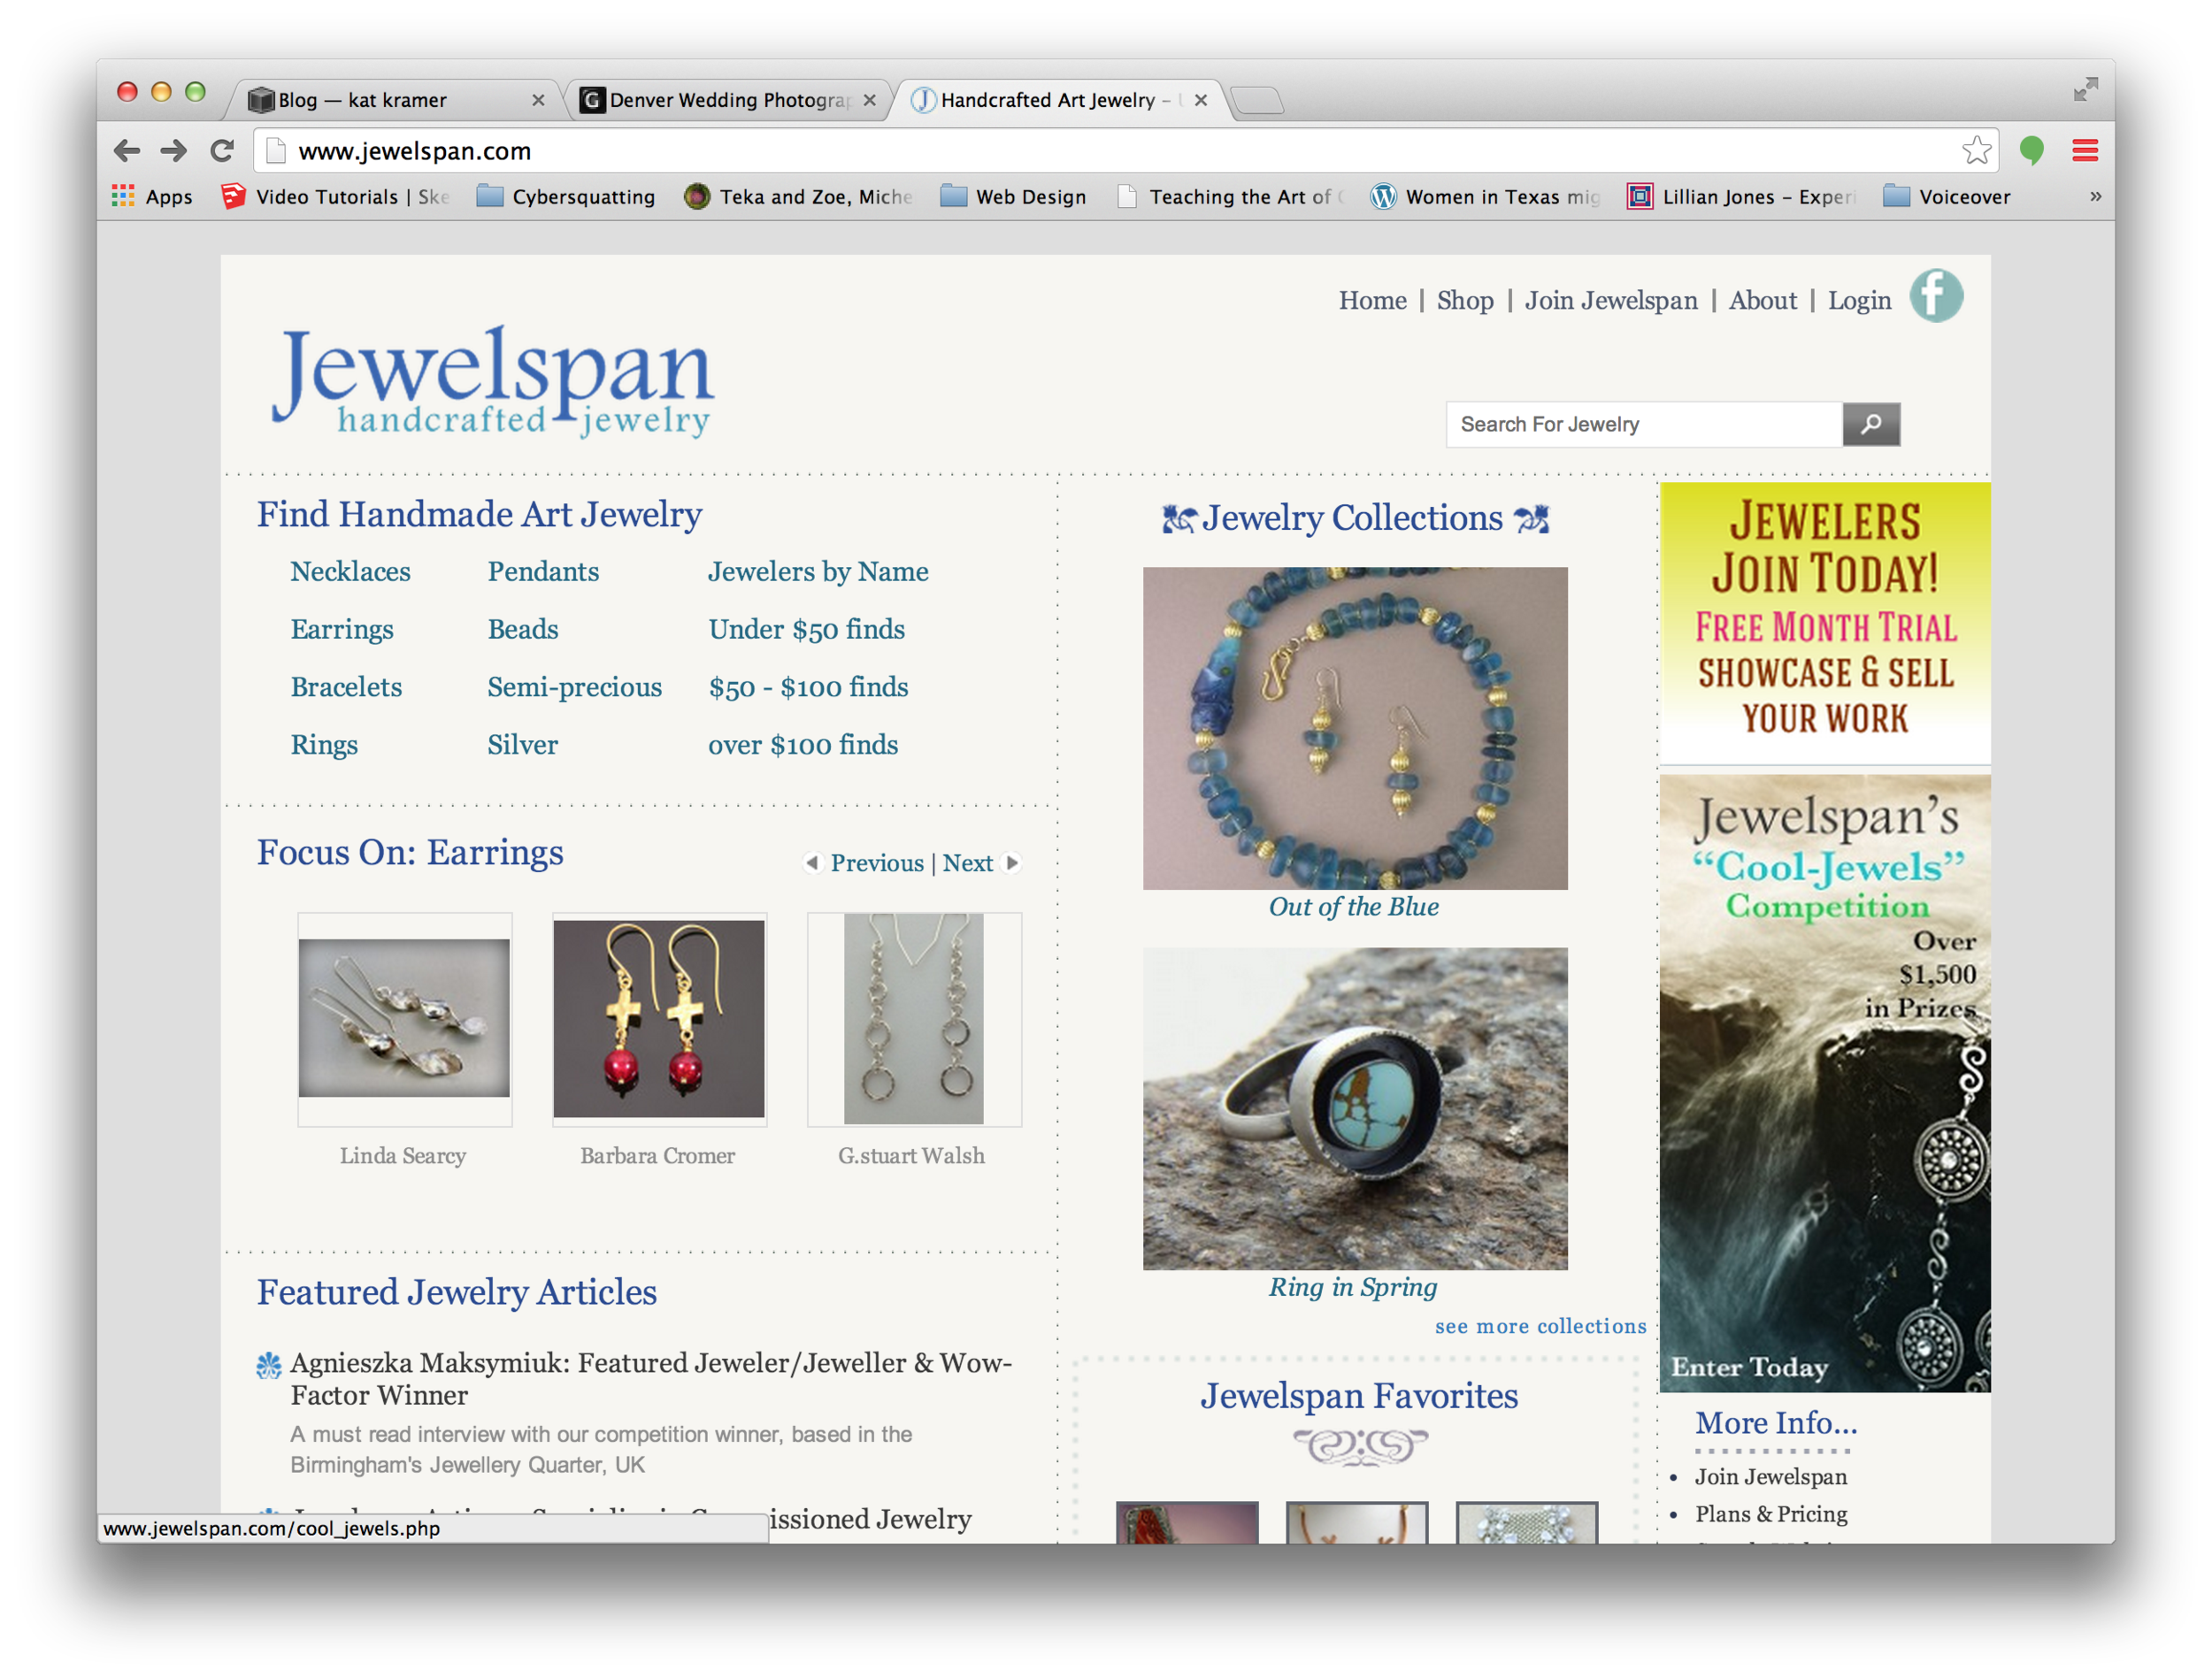Viewport: 2212px width, 1678px height.
Task: Open Teka and Zoe bookmark
Action: [x=798, y=197]
